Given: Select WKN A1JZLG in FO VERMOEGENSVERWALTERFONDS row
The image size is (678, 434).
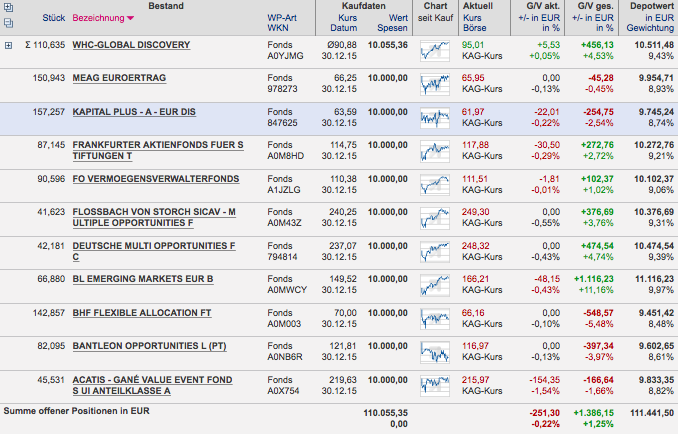Looking at the screenshot, I should [284, 190].
